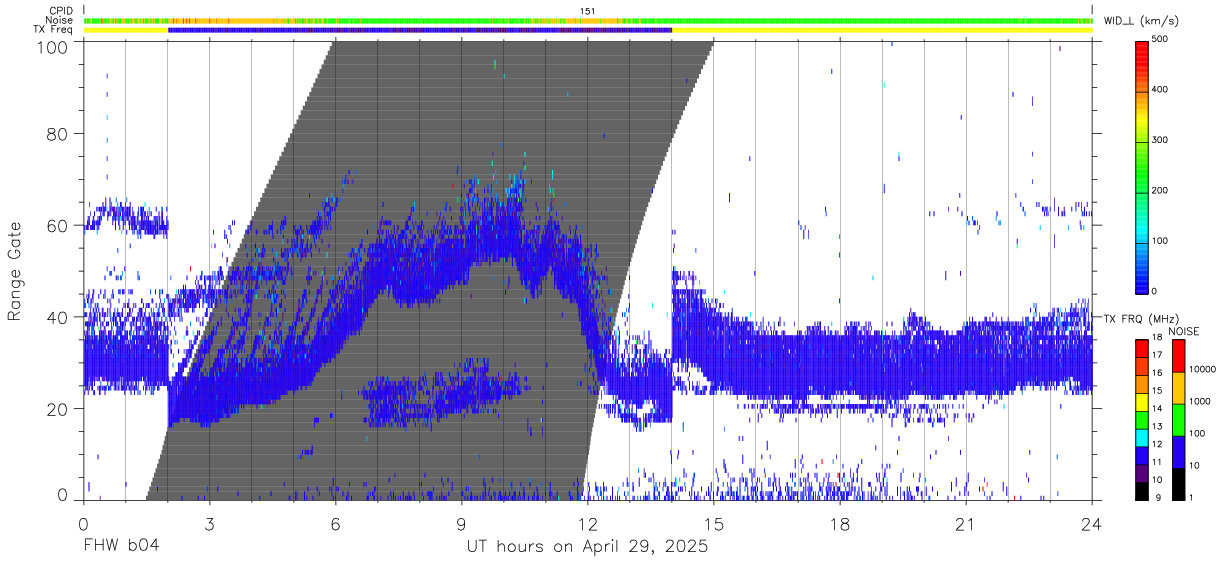Click the 'TX Freq' row label

pyautogui.click(x=56, y=30)
